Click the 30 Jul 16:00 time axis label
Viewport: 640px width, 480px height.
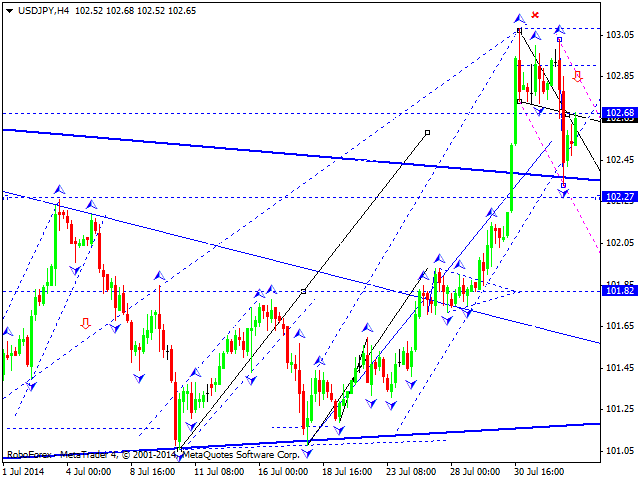pos(539,472)
